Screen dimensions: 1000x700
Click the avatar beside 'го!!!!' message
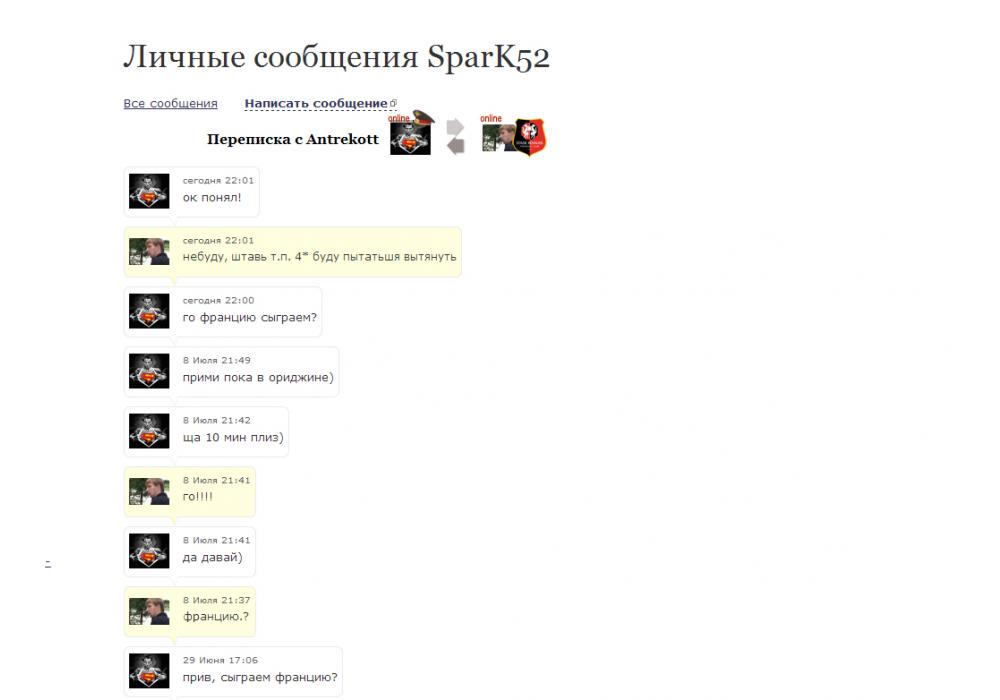pos(149,491)
